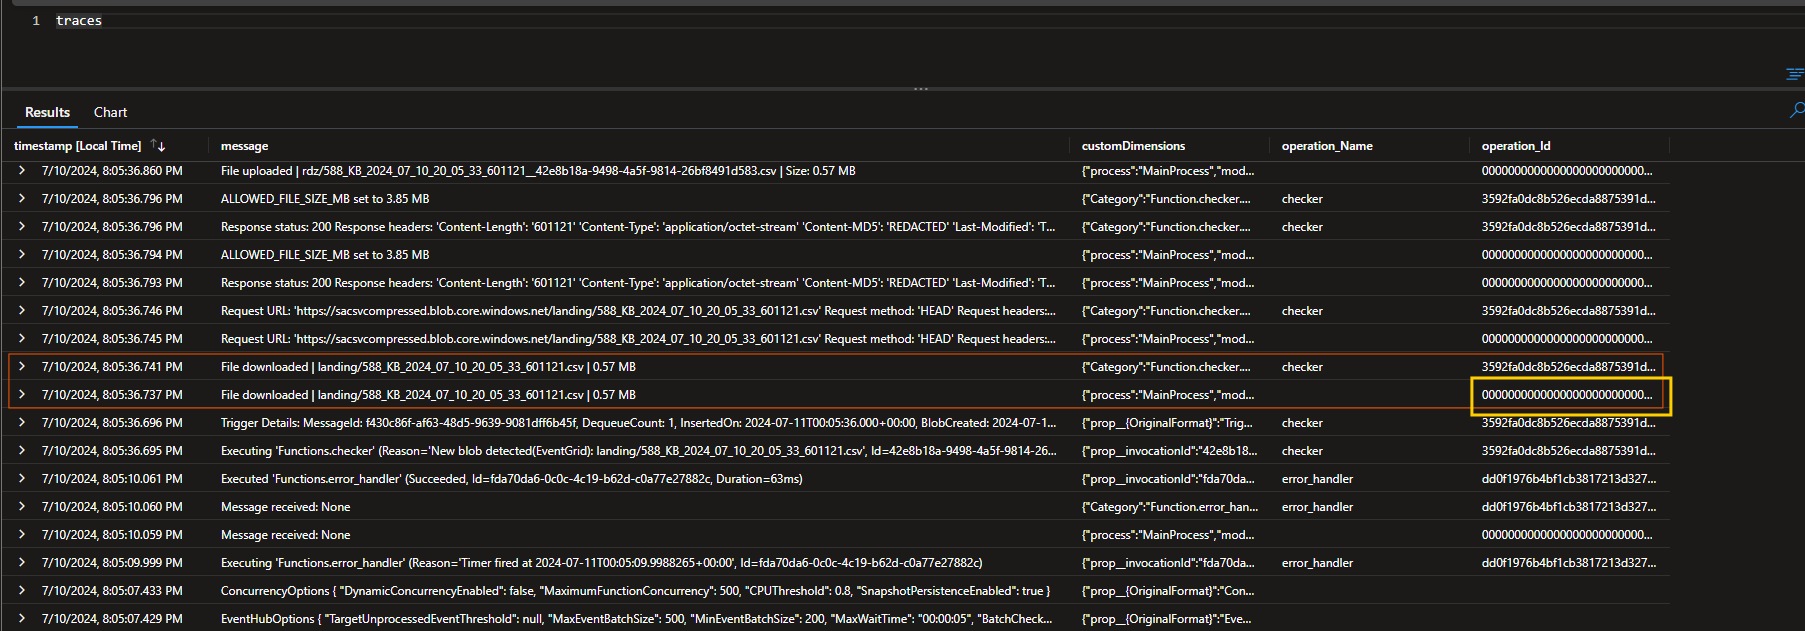Click the '{"prop__{OriginalFormat}":"Con...' customDimensions cell

tap(1167, 591)
